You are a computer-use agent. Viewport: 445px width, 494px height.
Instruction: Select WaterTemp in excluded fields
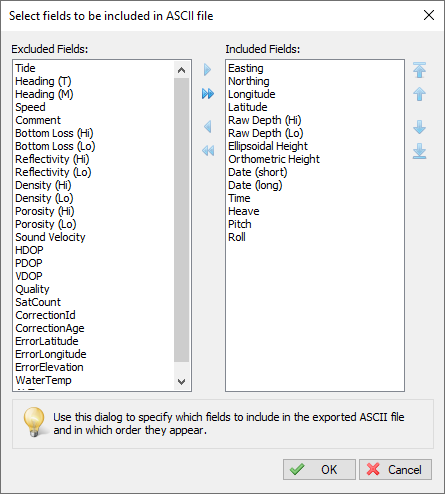(43, 380)
